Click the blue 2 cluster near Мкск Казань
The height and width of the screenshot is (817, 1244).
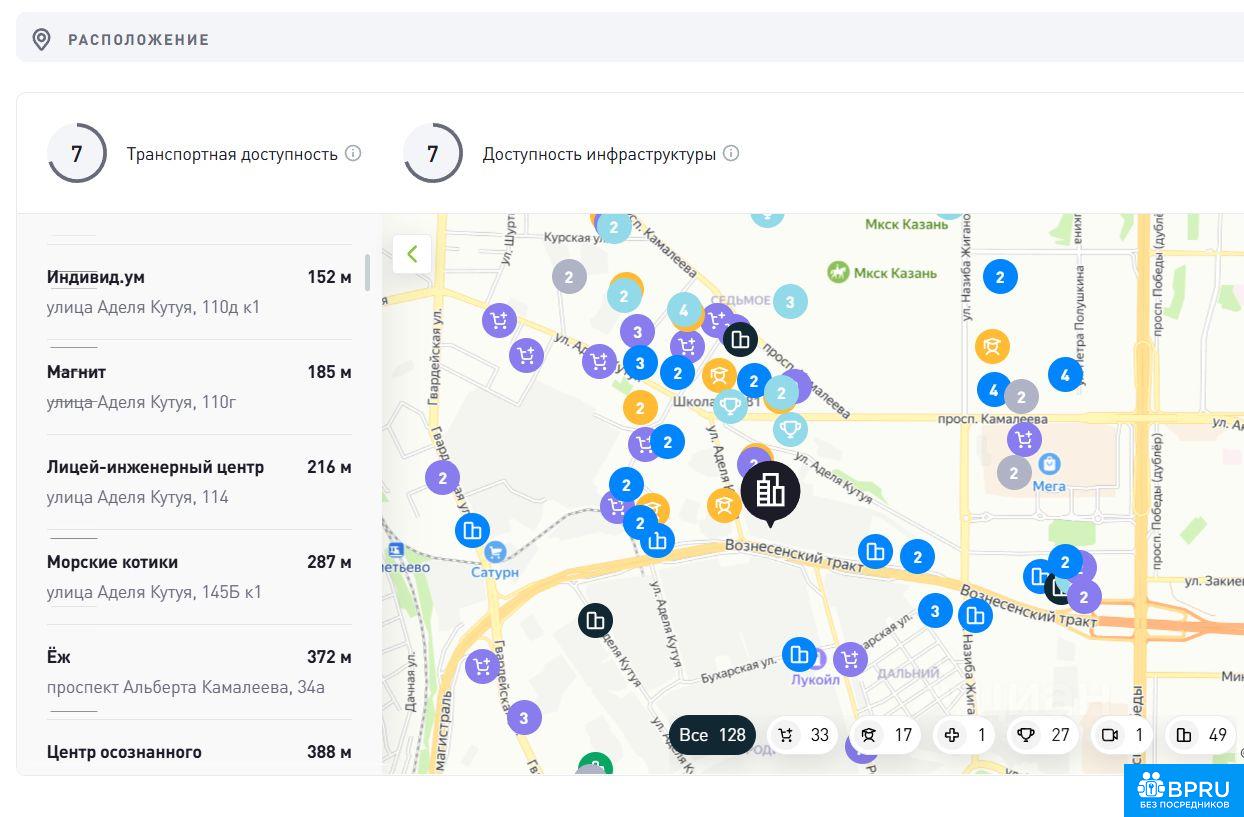point(1000,276)
